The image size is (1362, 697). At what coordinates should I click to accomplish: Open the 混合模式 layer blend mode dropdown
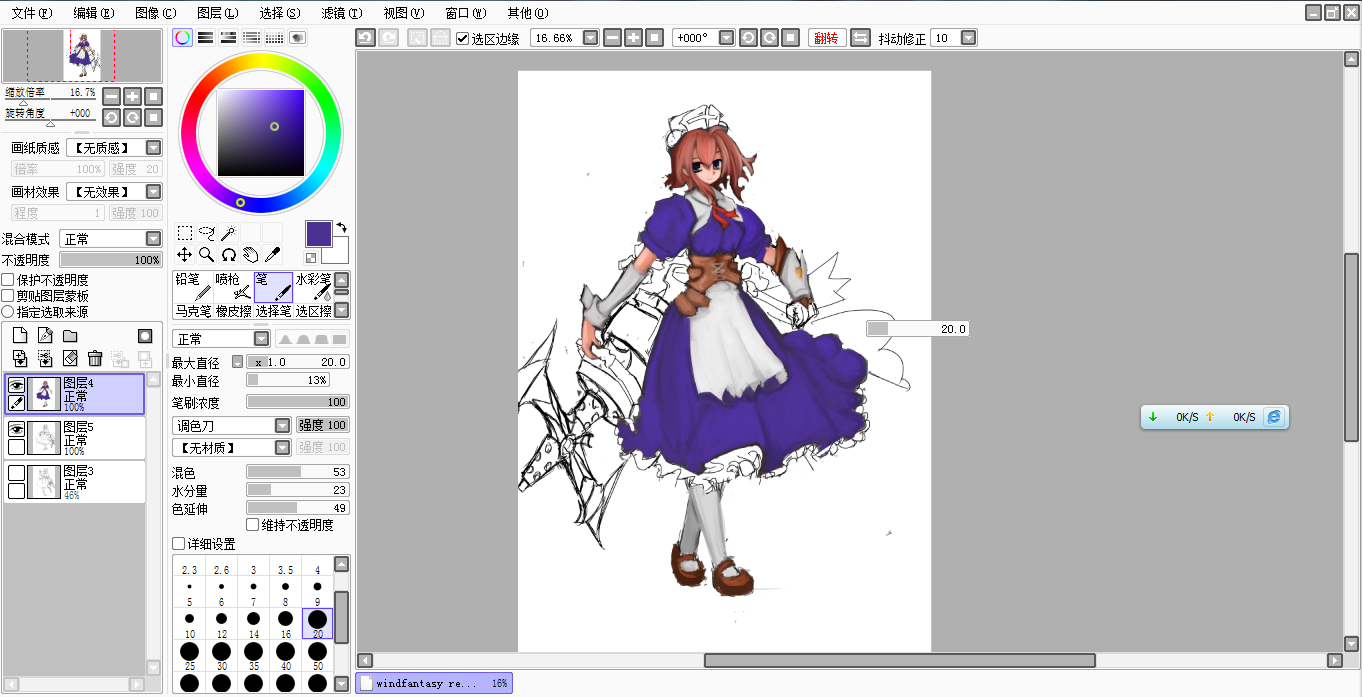tap(110, 239)
